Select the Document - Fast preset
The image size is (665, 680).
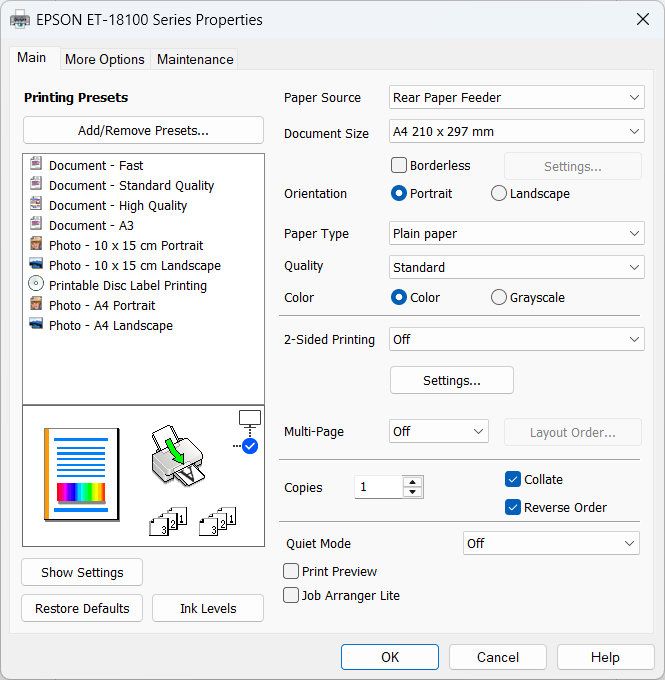click(96, 165)
